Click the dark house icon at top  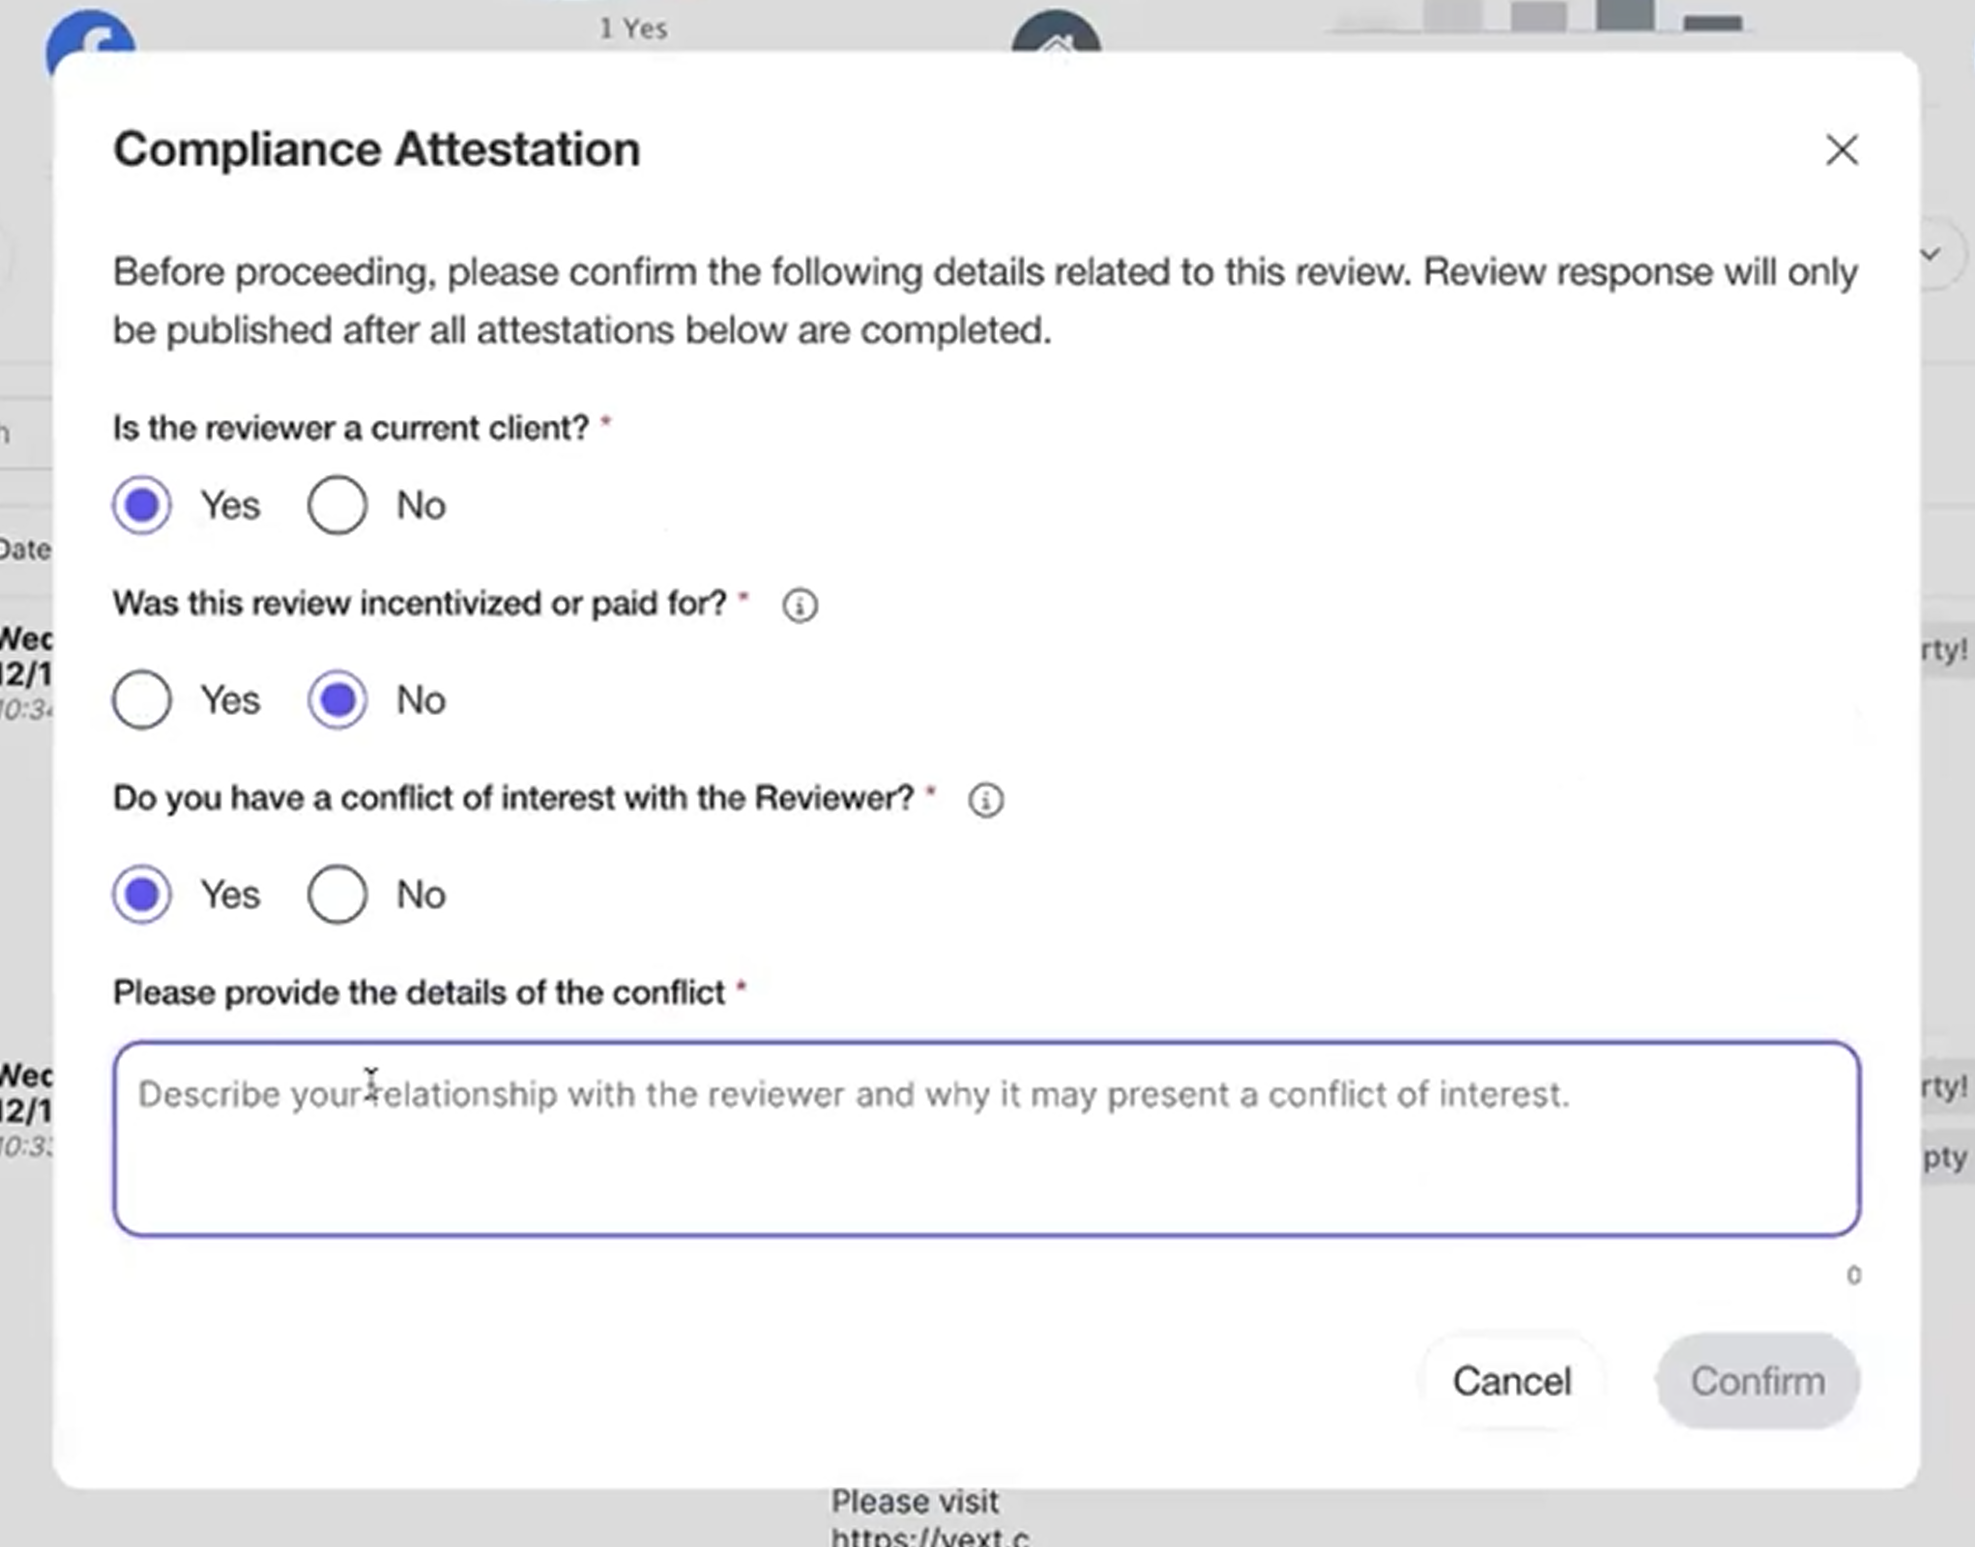[1056, 34]
